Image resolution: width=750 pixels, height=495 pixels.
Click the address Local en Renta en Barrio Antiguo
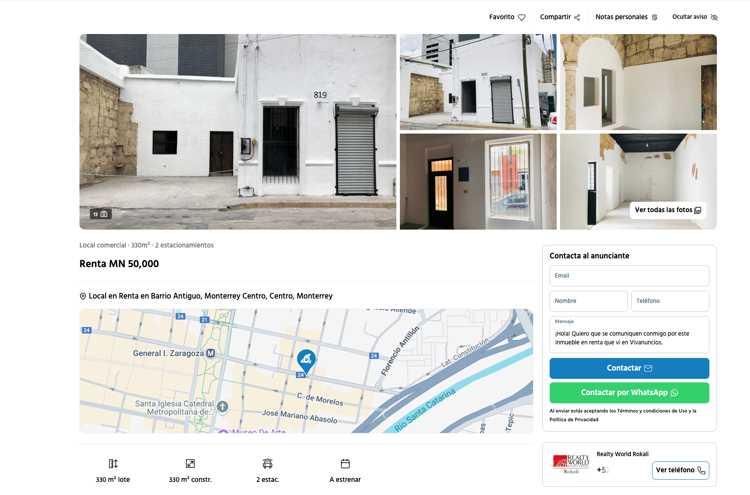point(210,296)
